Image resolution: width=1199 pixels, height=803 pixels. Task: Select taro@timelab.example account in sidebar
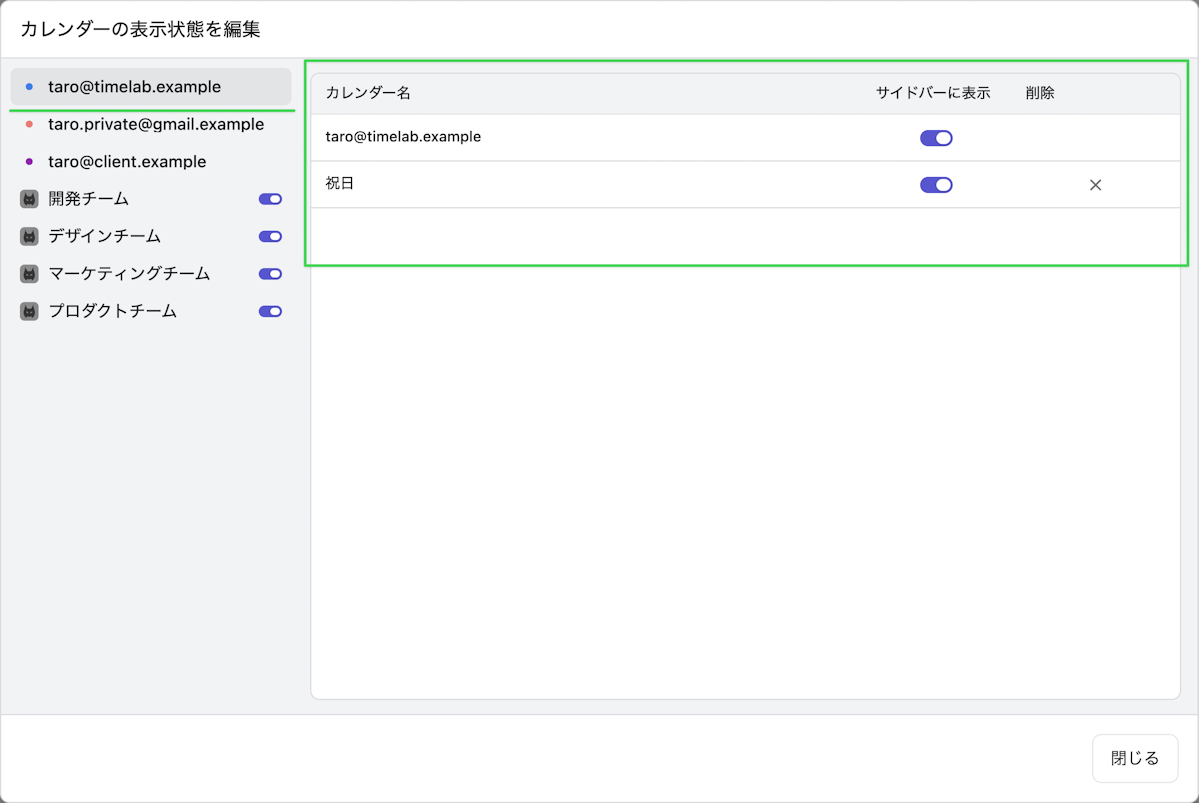(x=151, y=86)
